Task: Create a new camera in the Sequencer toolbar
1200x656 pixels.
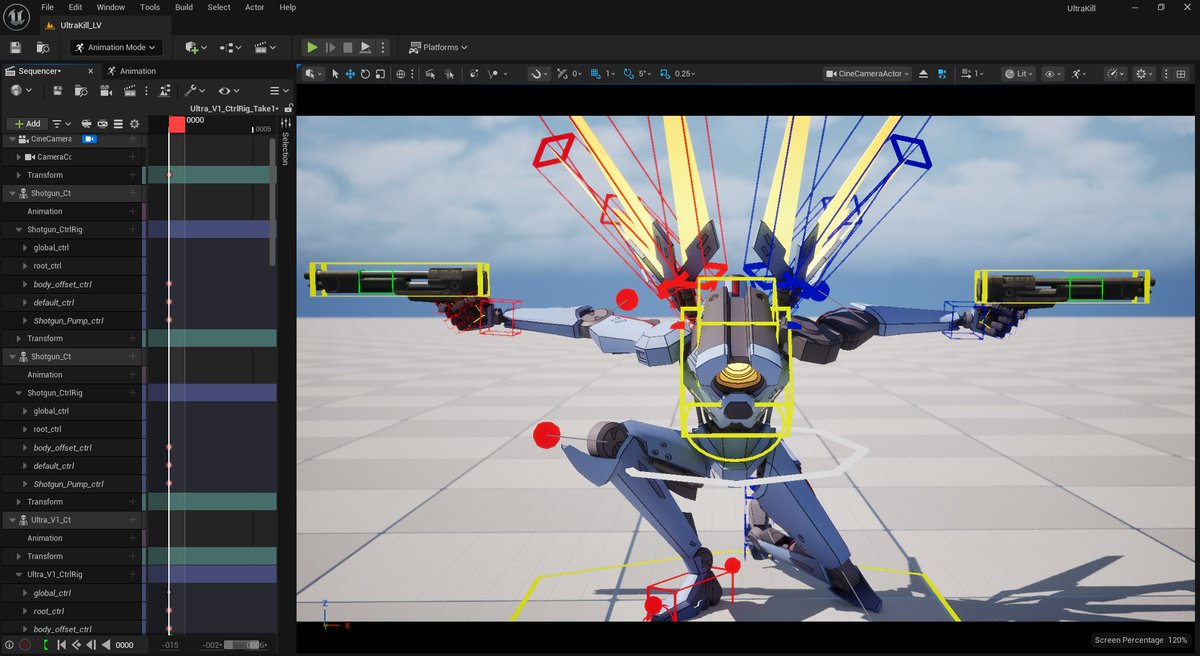Action: (105, 91)
